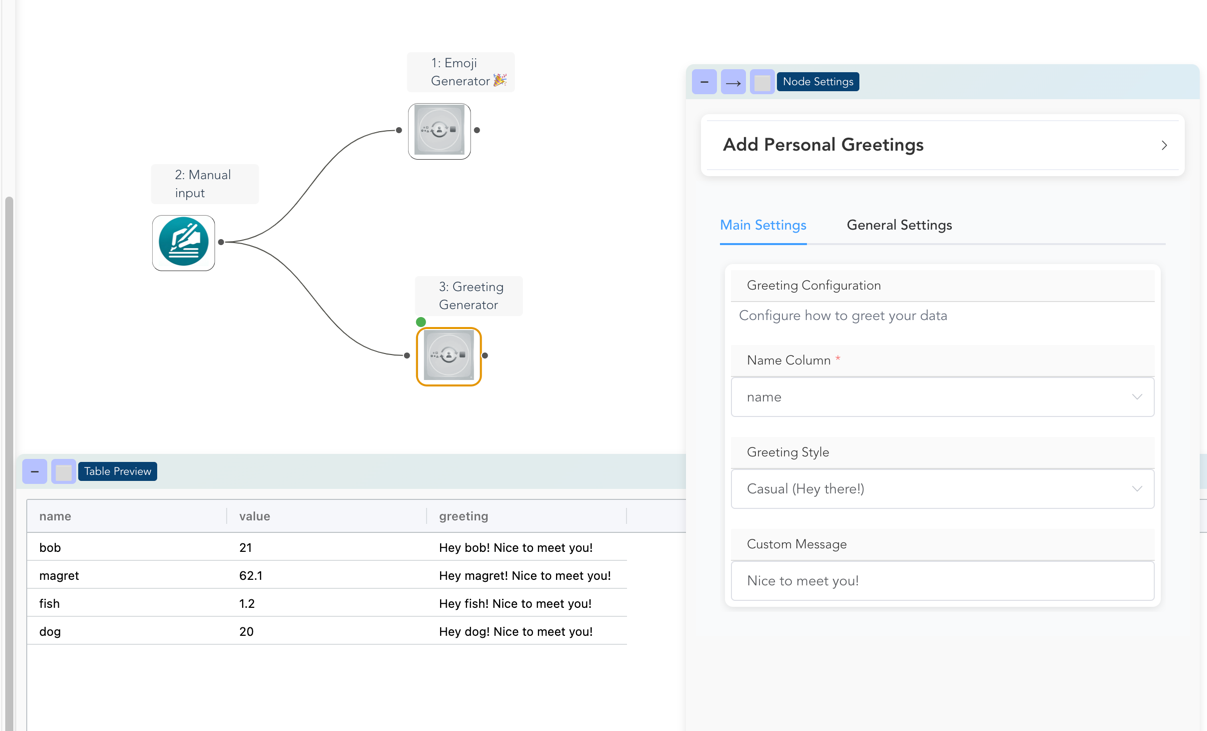
Task: Click the greeting 'Hey magret! Nice to meet you!'
Action: (525, 576)
